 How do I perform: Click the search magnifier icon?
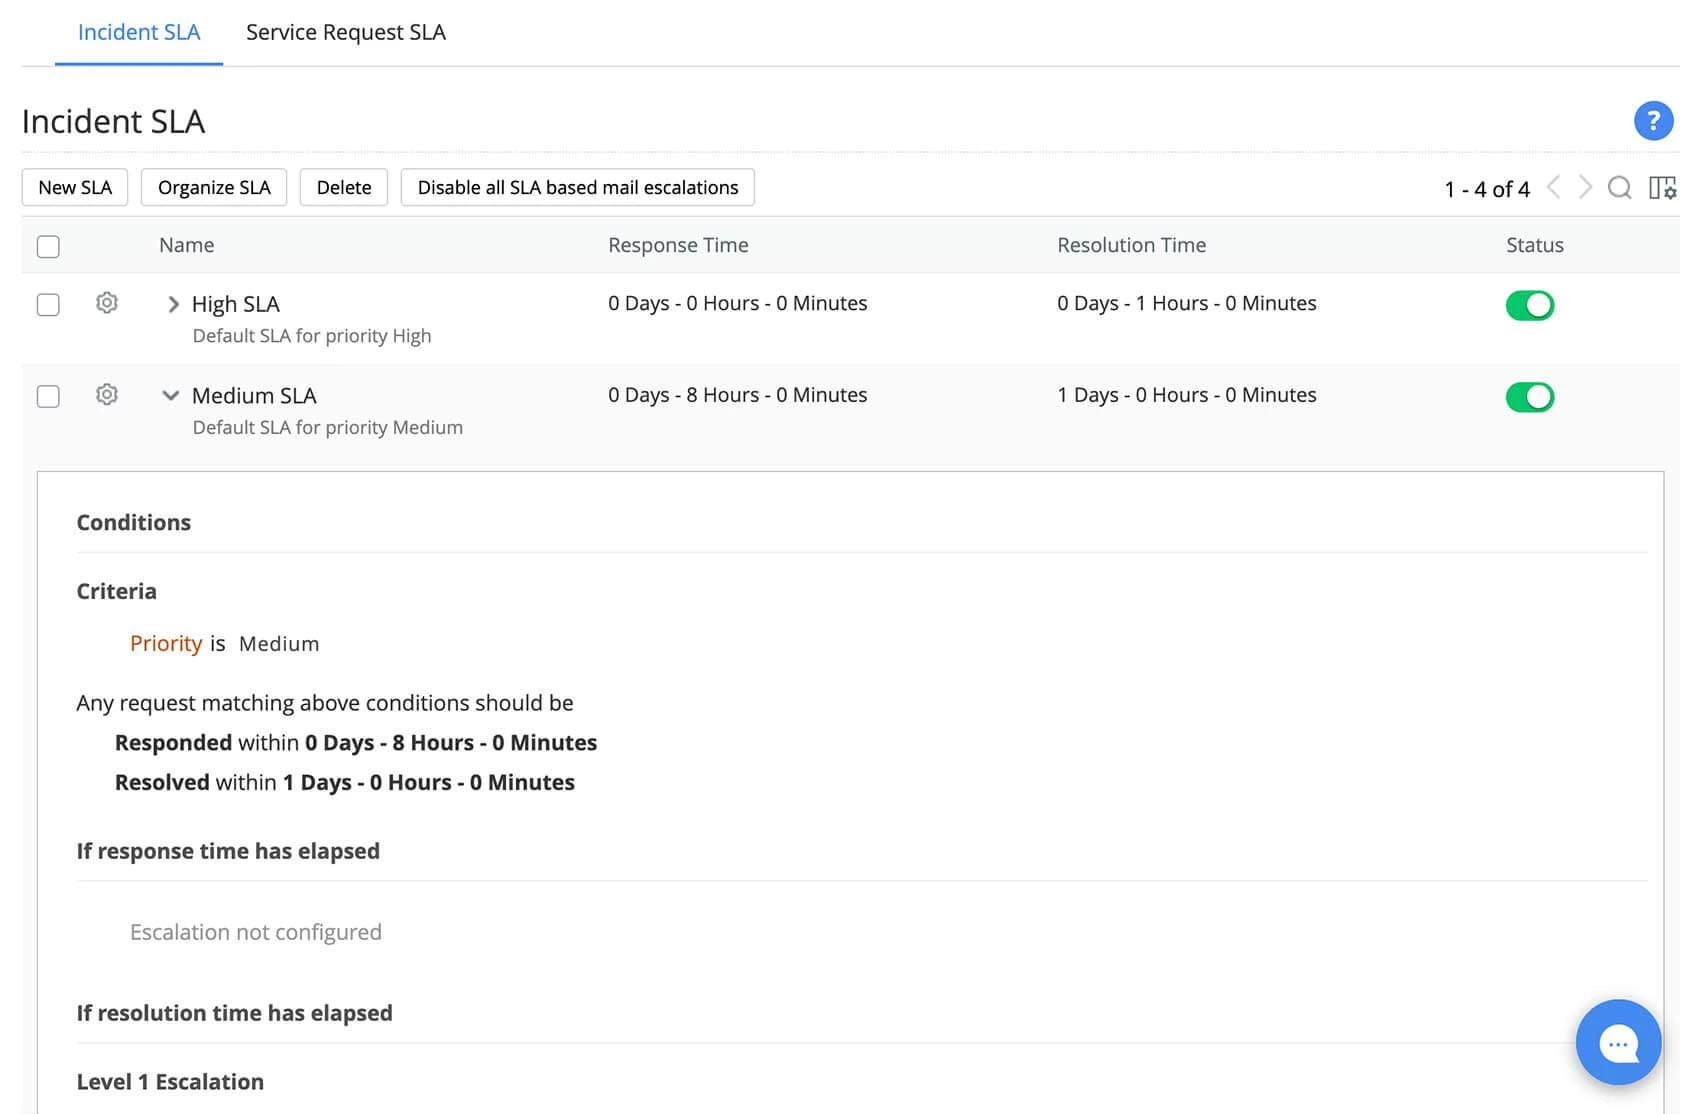point(1619,188)
